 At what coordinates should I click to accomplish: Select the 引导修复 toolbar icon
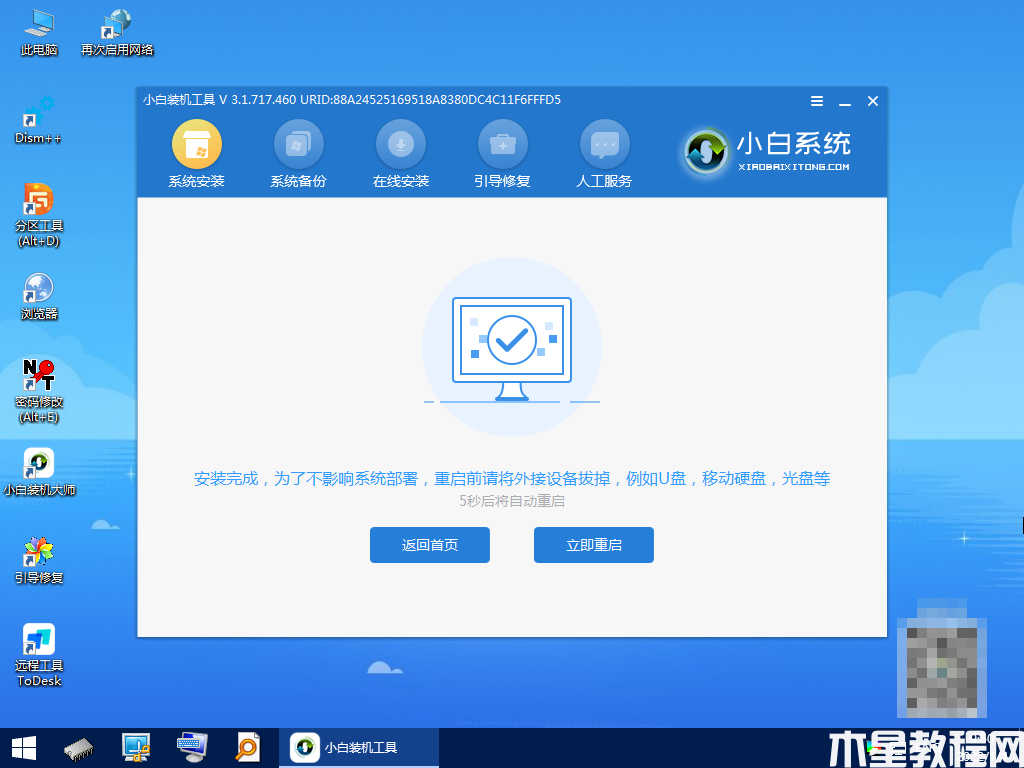503,144
